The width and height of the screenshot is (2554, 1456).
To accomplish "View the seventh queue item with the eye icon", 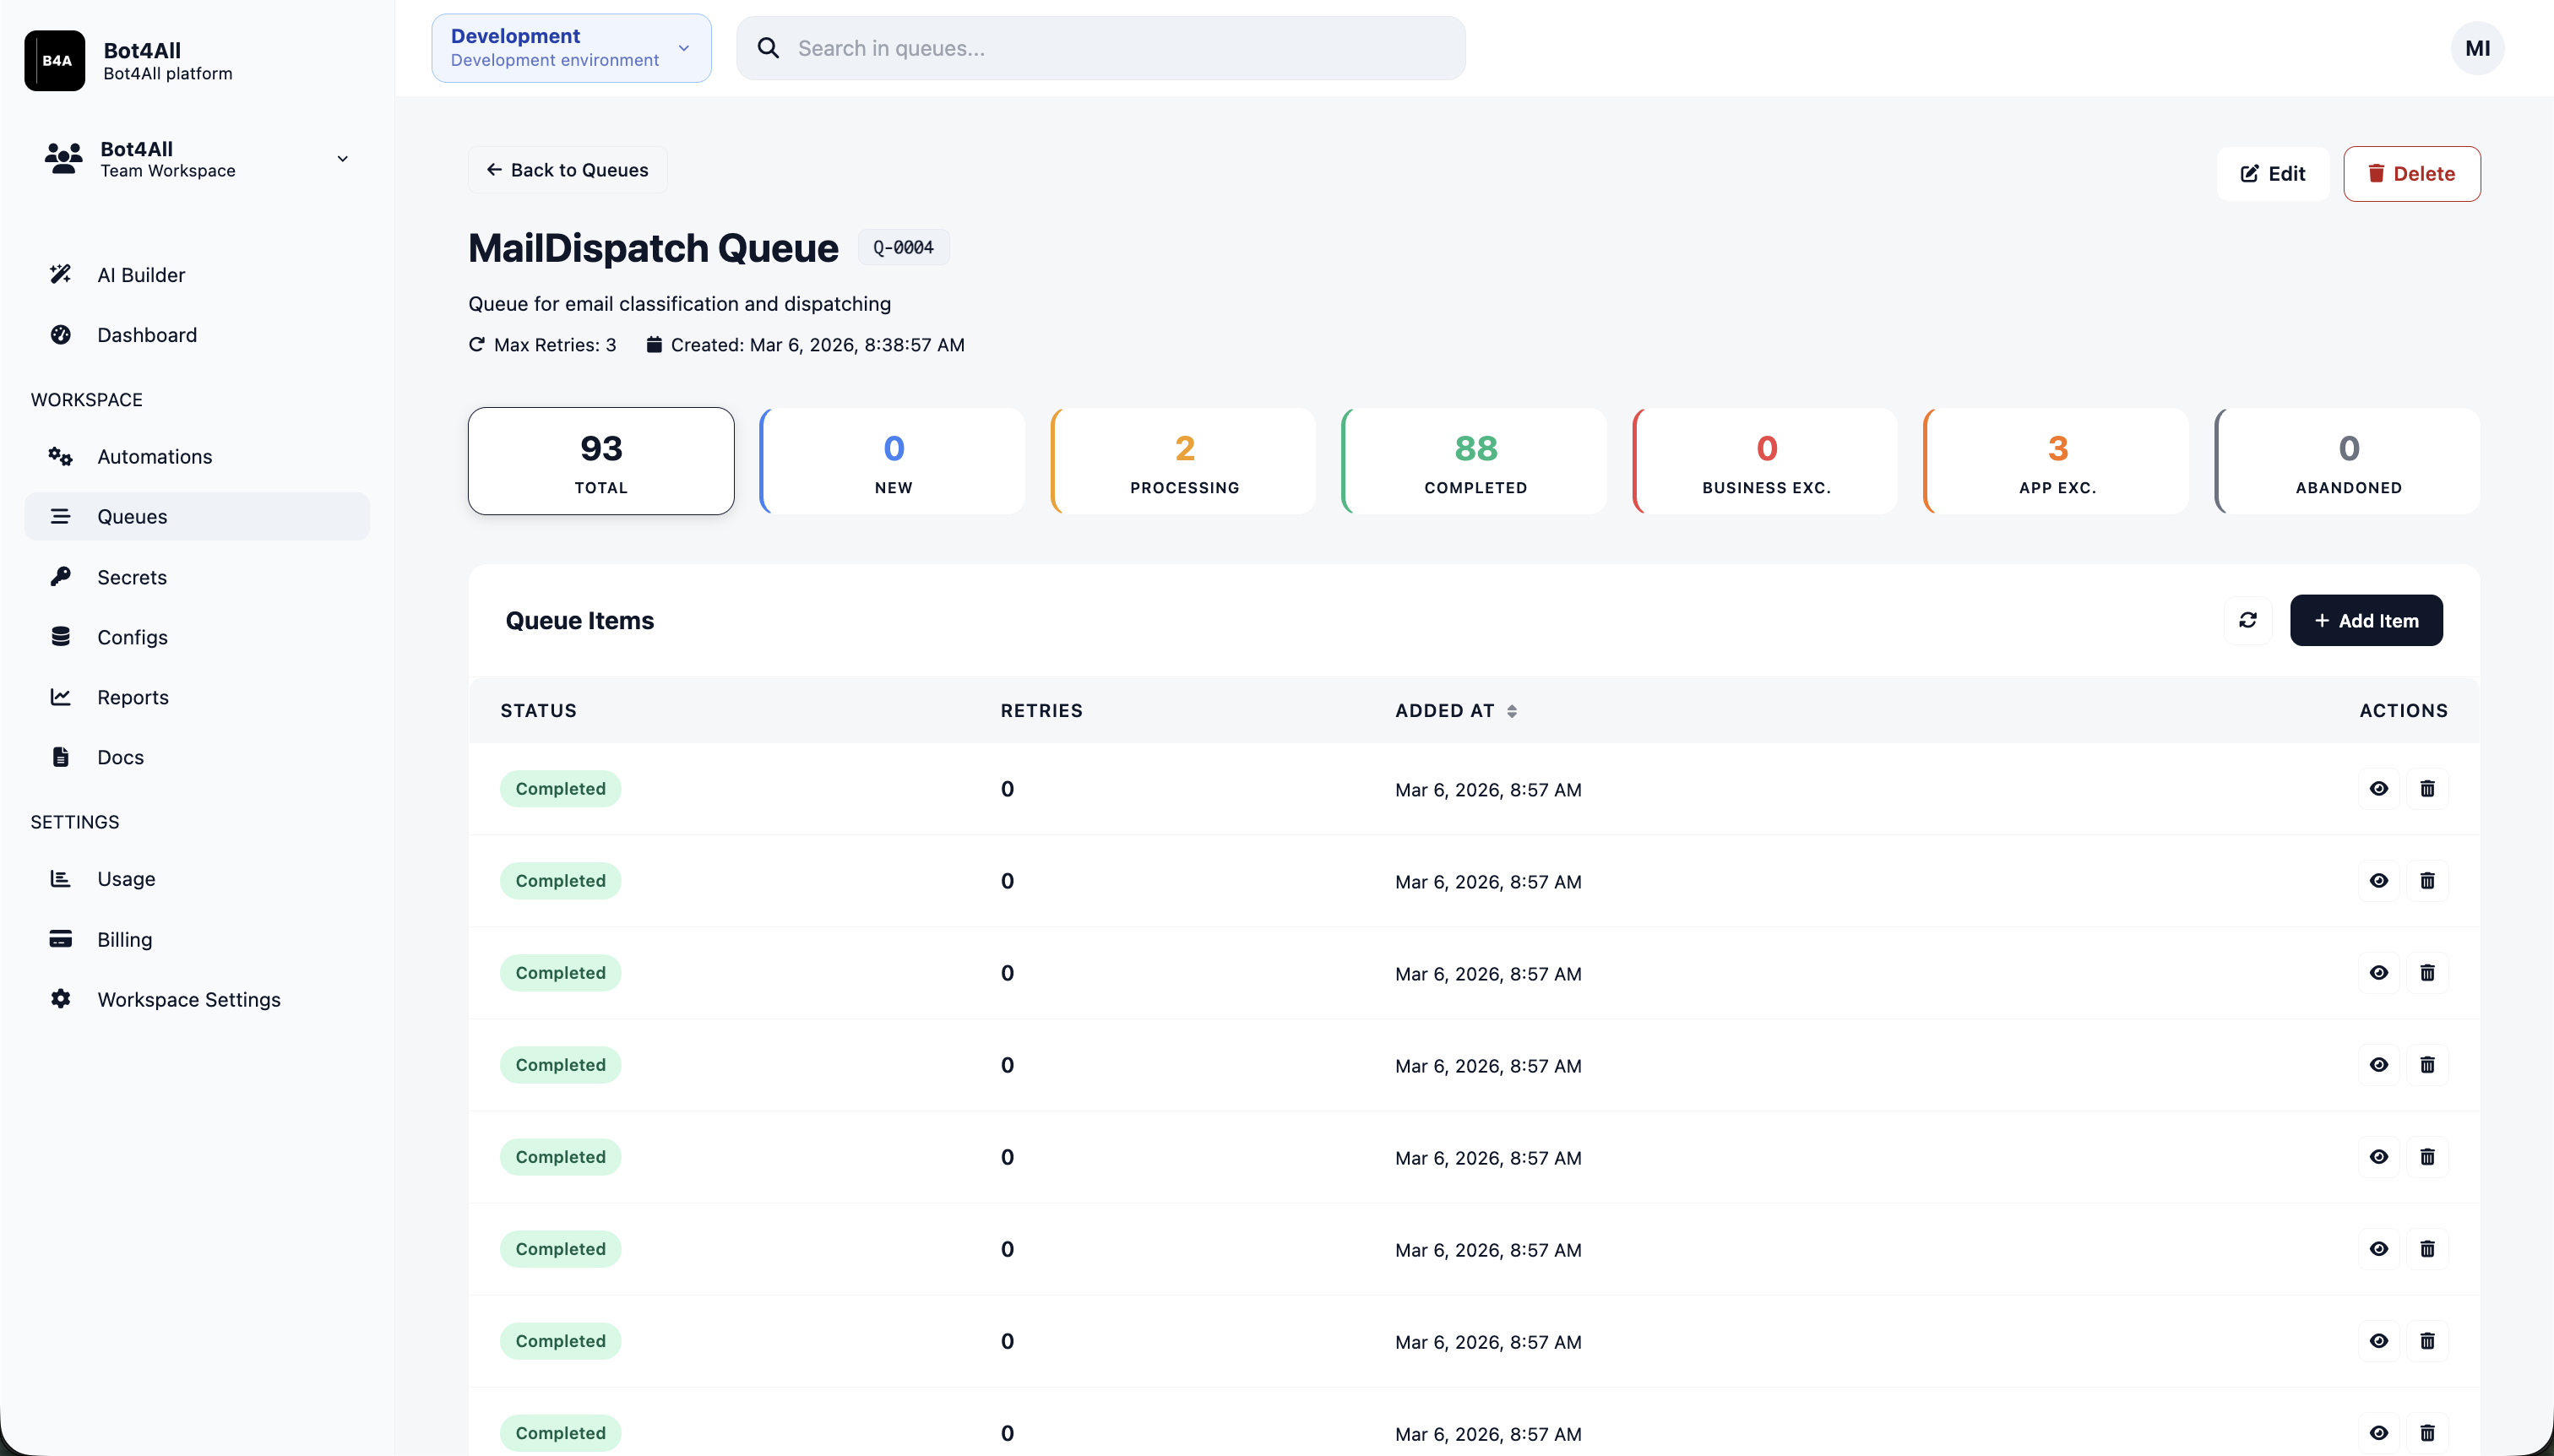I will pos(2378,1340).
